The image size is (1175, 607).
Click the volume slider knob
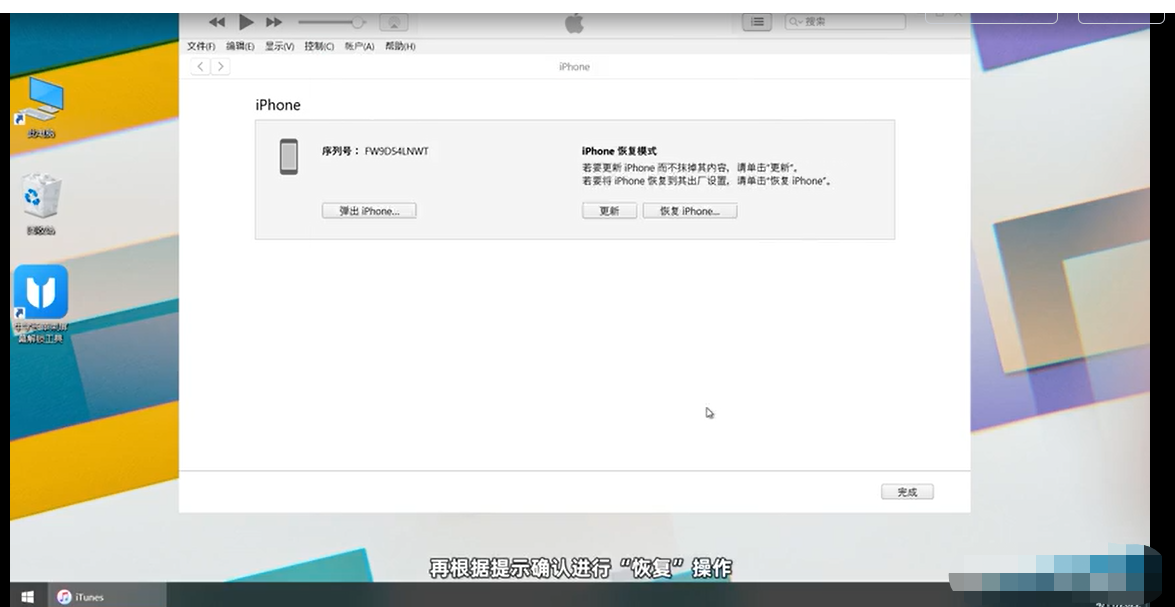(358, 22)
